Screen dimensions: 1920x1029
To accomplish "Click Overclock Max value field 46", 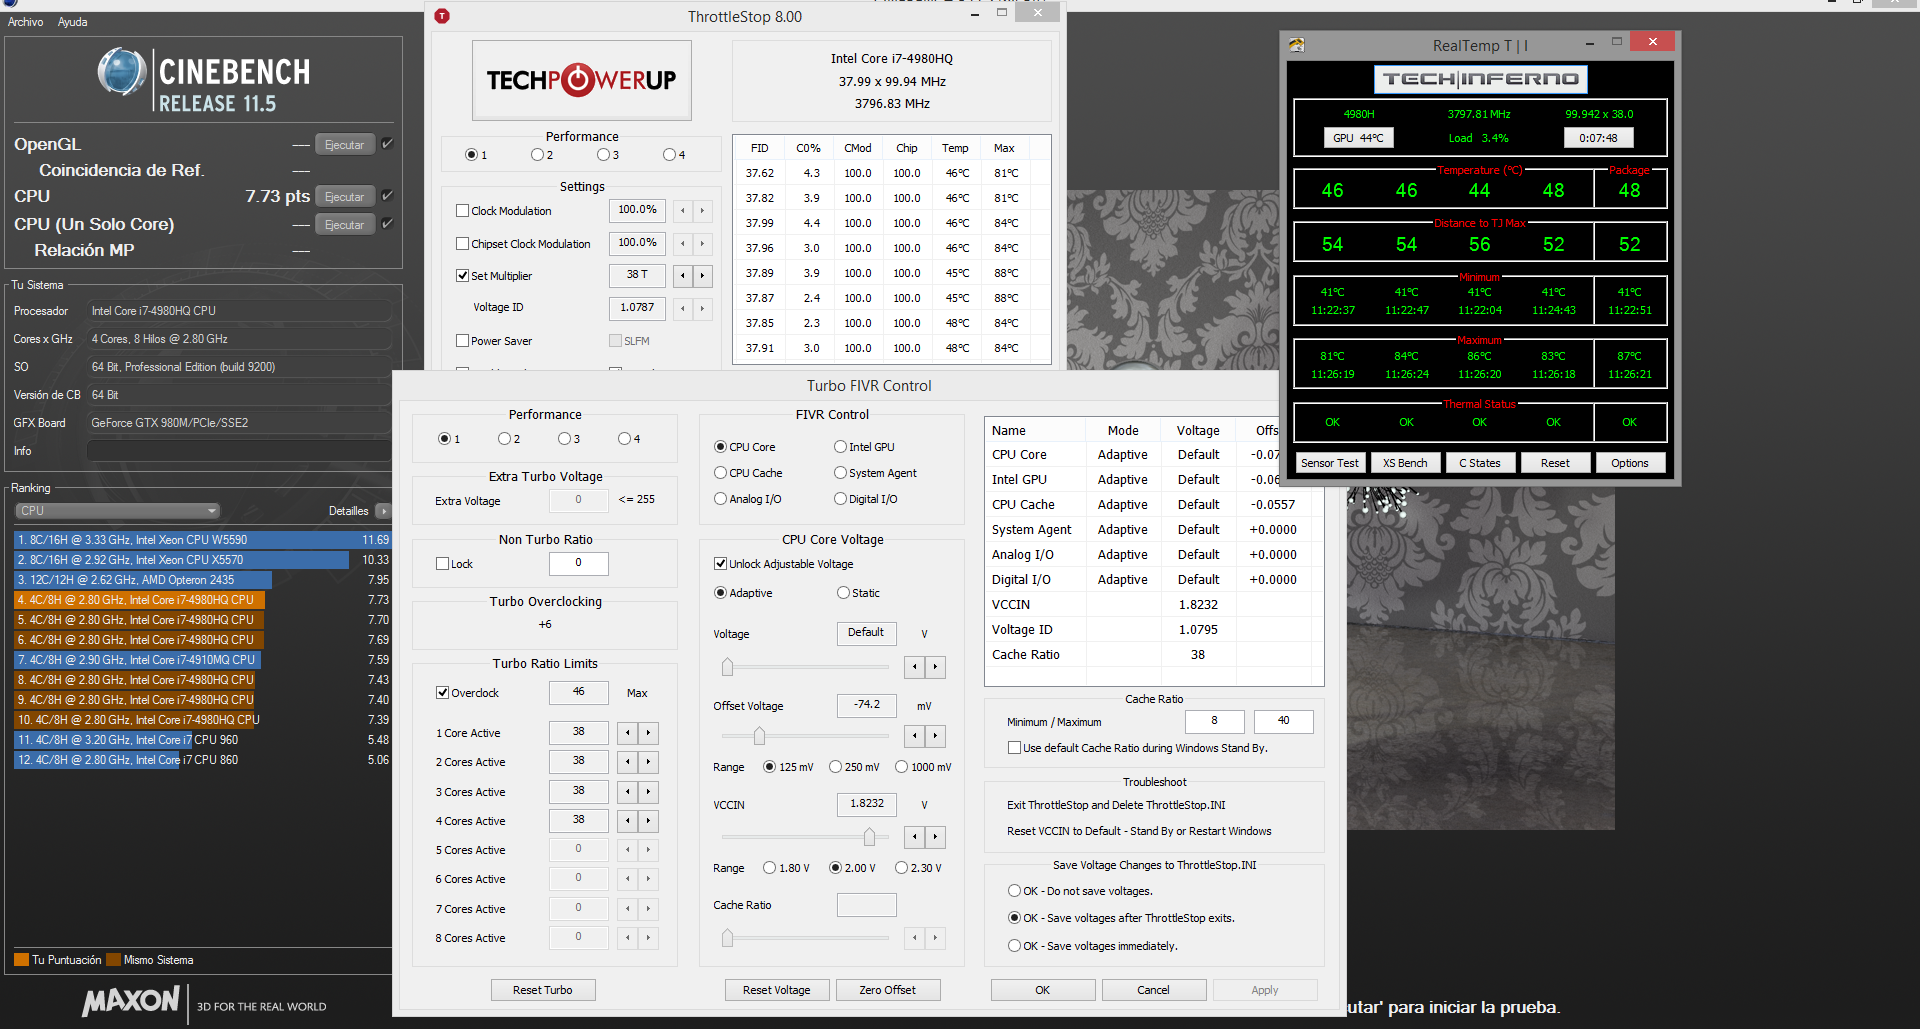I will 578,692.
